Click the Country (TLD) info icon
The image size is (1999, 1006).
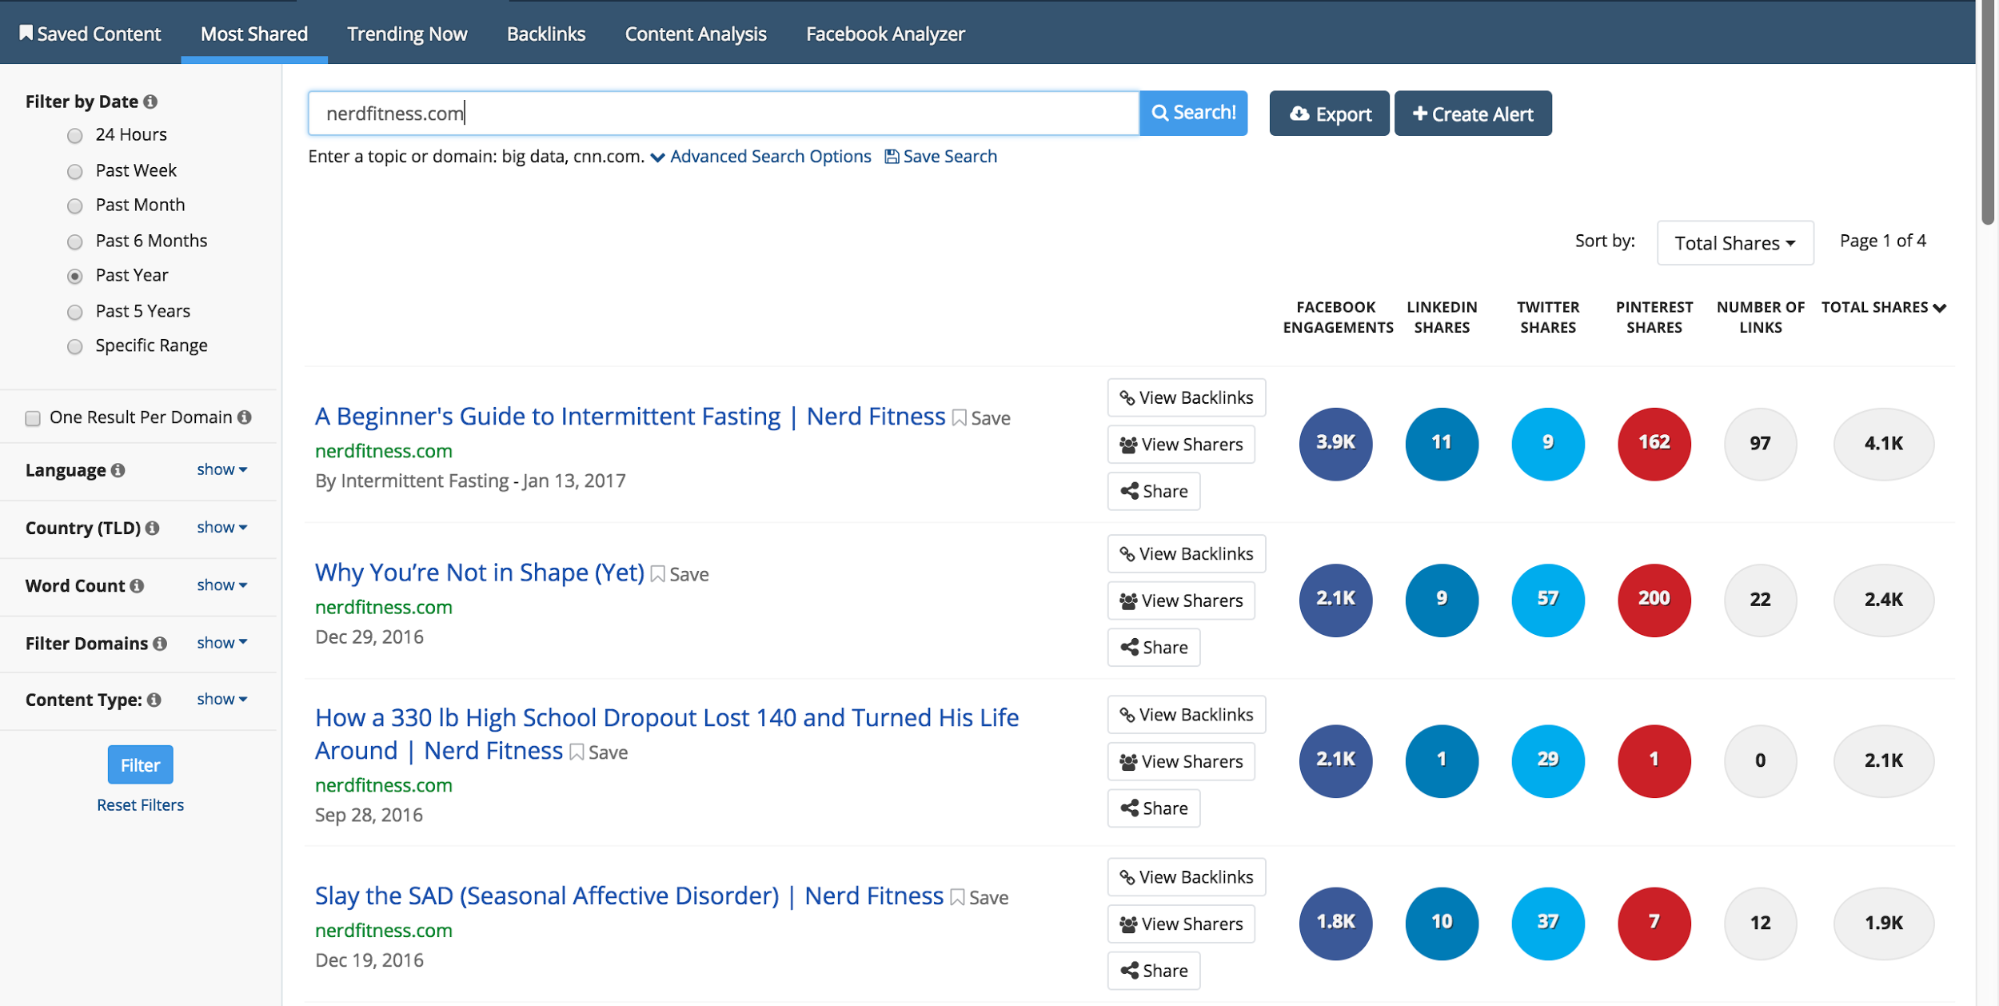(x=152, y=528)
